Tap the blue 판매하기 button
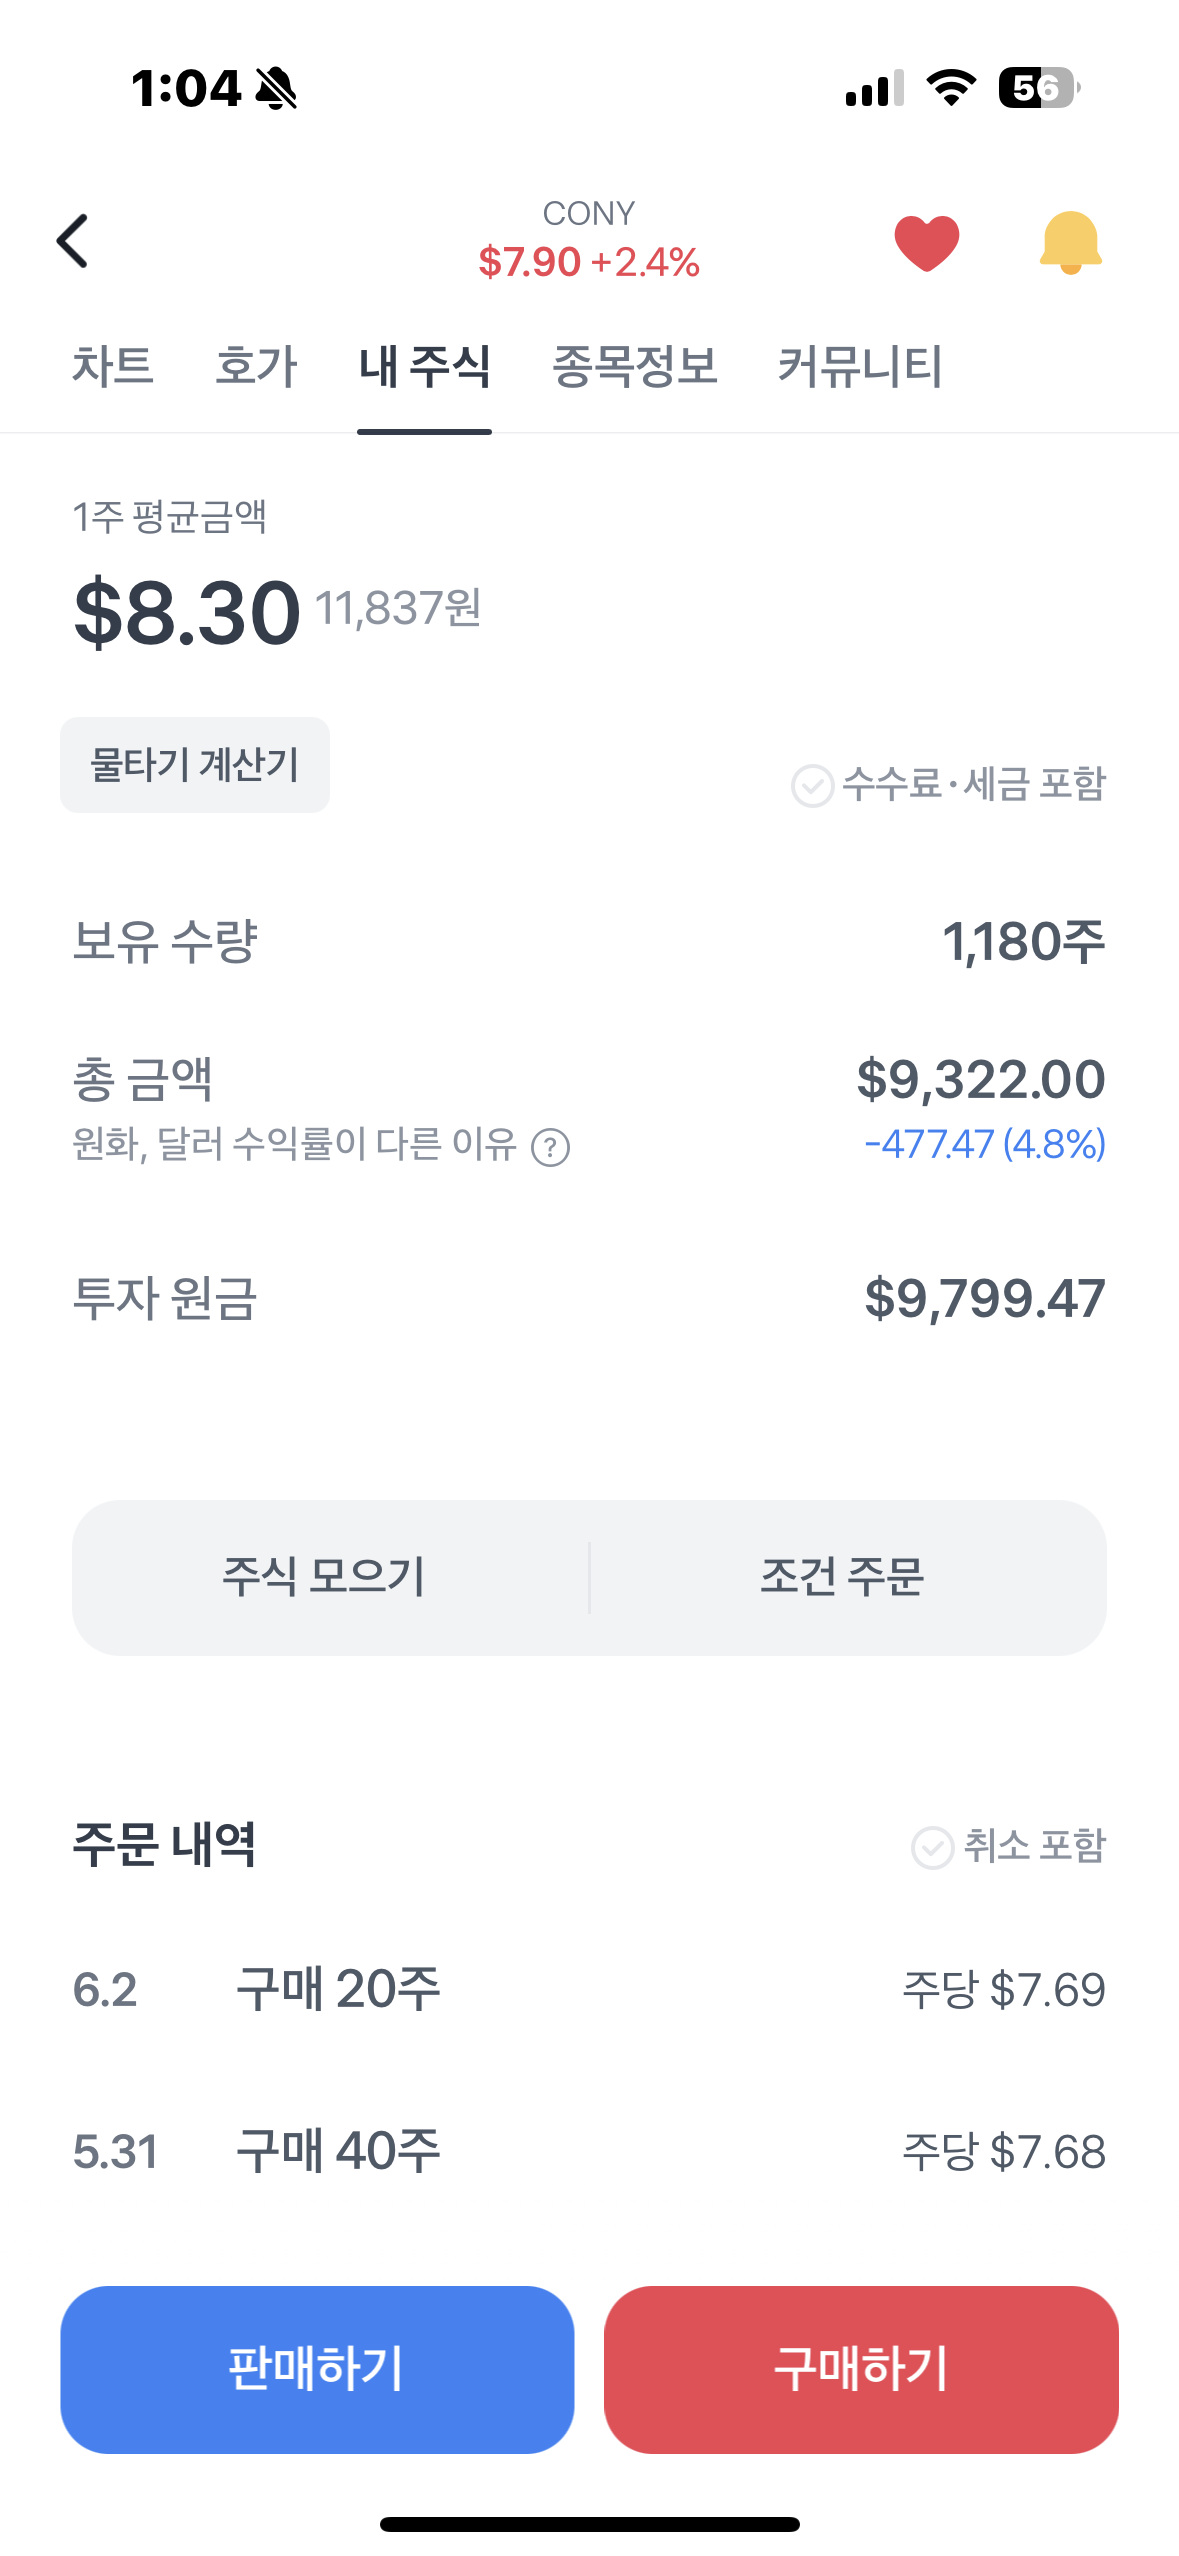This screenshot has width=1179, height=2556. (x=317, y=2369)
